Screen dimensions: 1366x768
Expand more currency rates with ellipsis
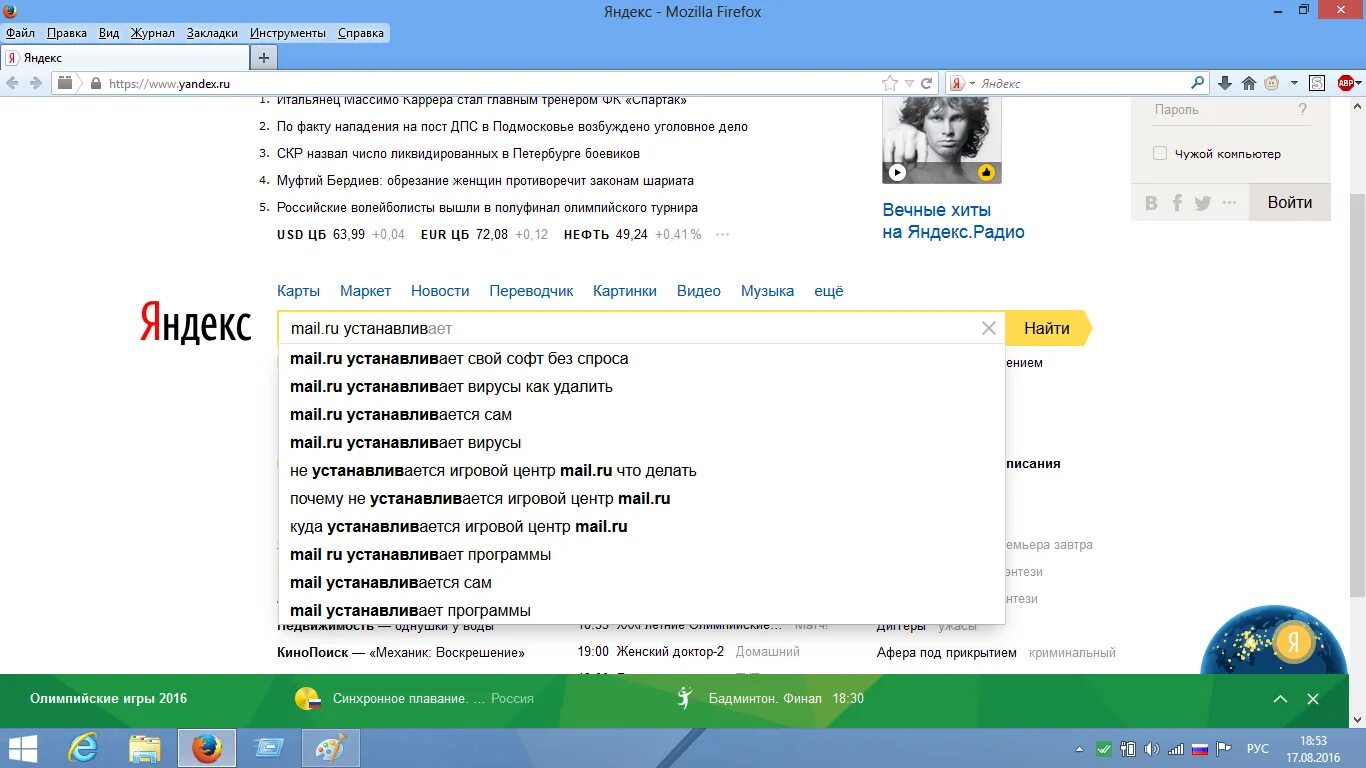pyautogui.click(x=722, y=235)
